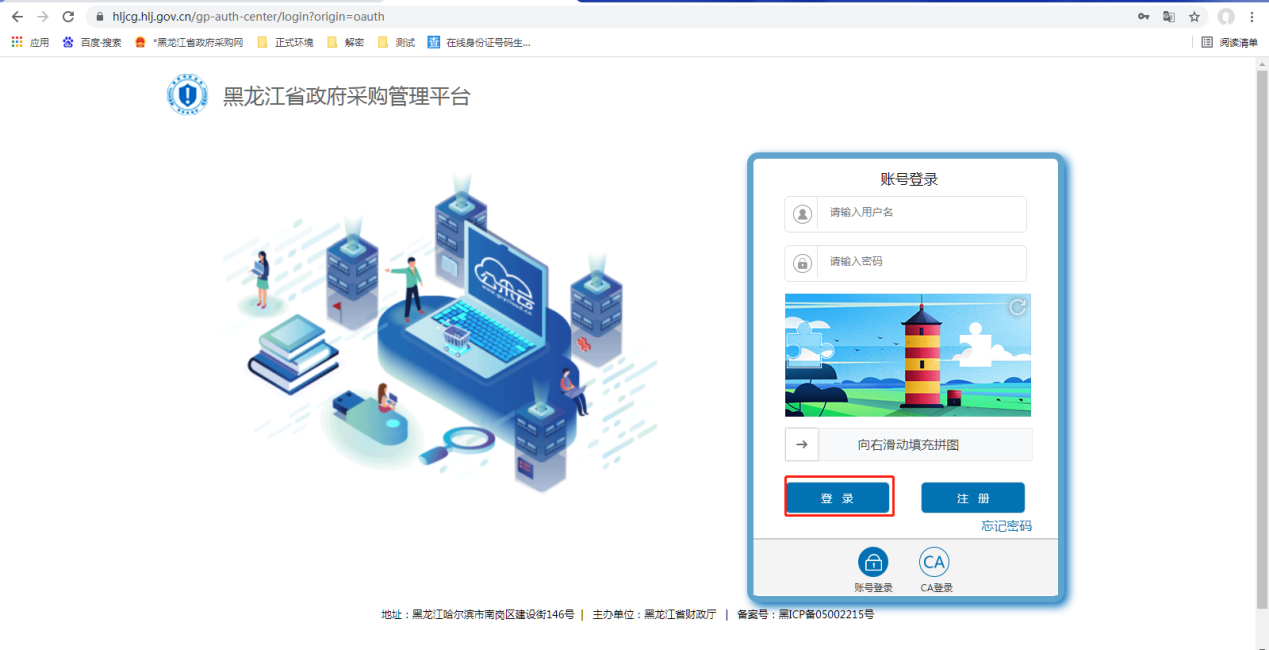Open the 百度·搜索 bookmark
The height and width of the screenshot is (650, 1269).
(x=92, y=42)
